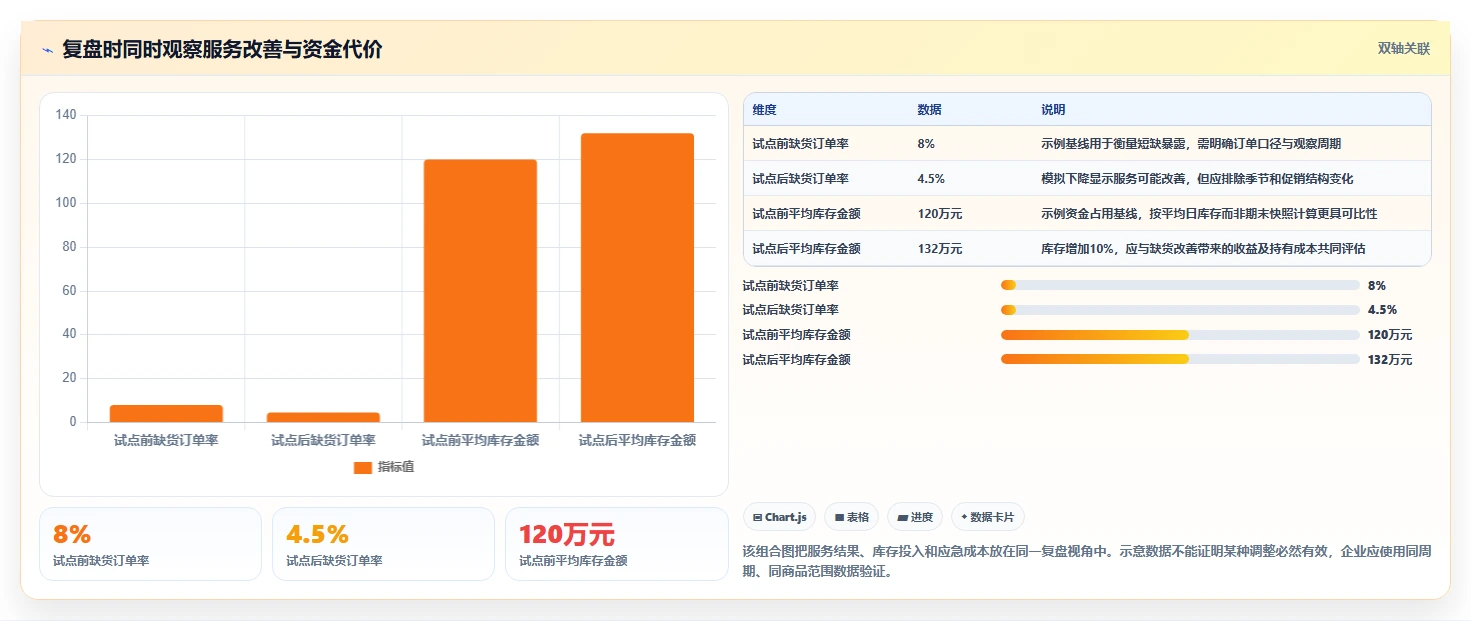Screen dimensions: 1471x621
Task: Click table cell 8% in data column
Action: pos(926,144)
